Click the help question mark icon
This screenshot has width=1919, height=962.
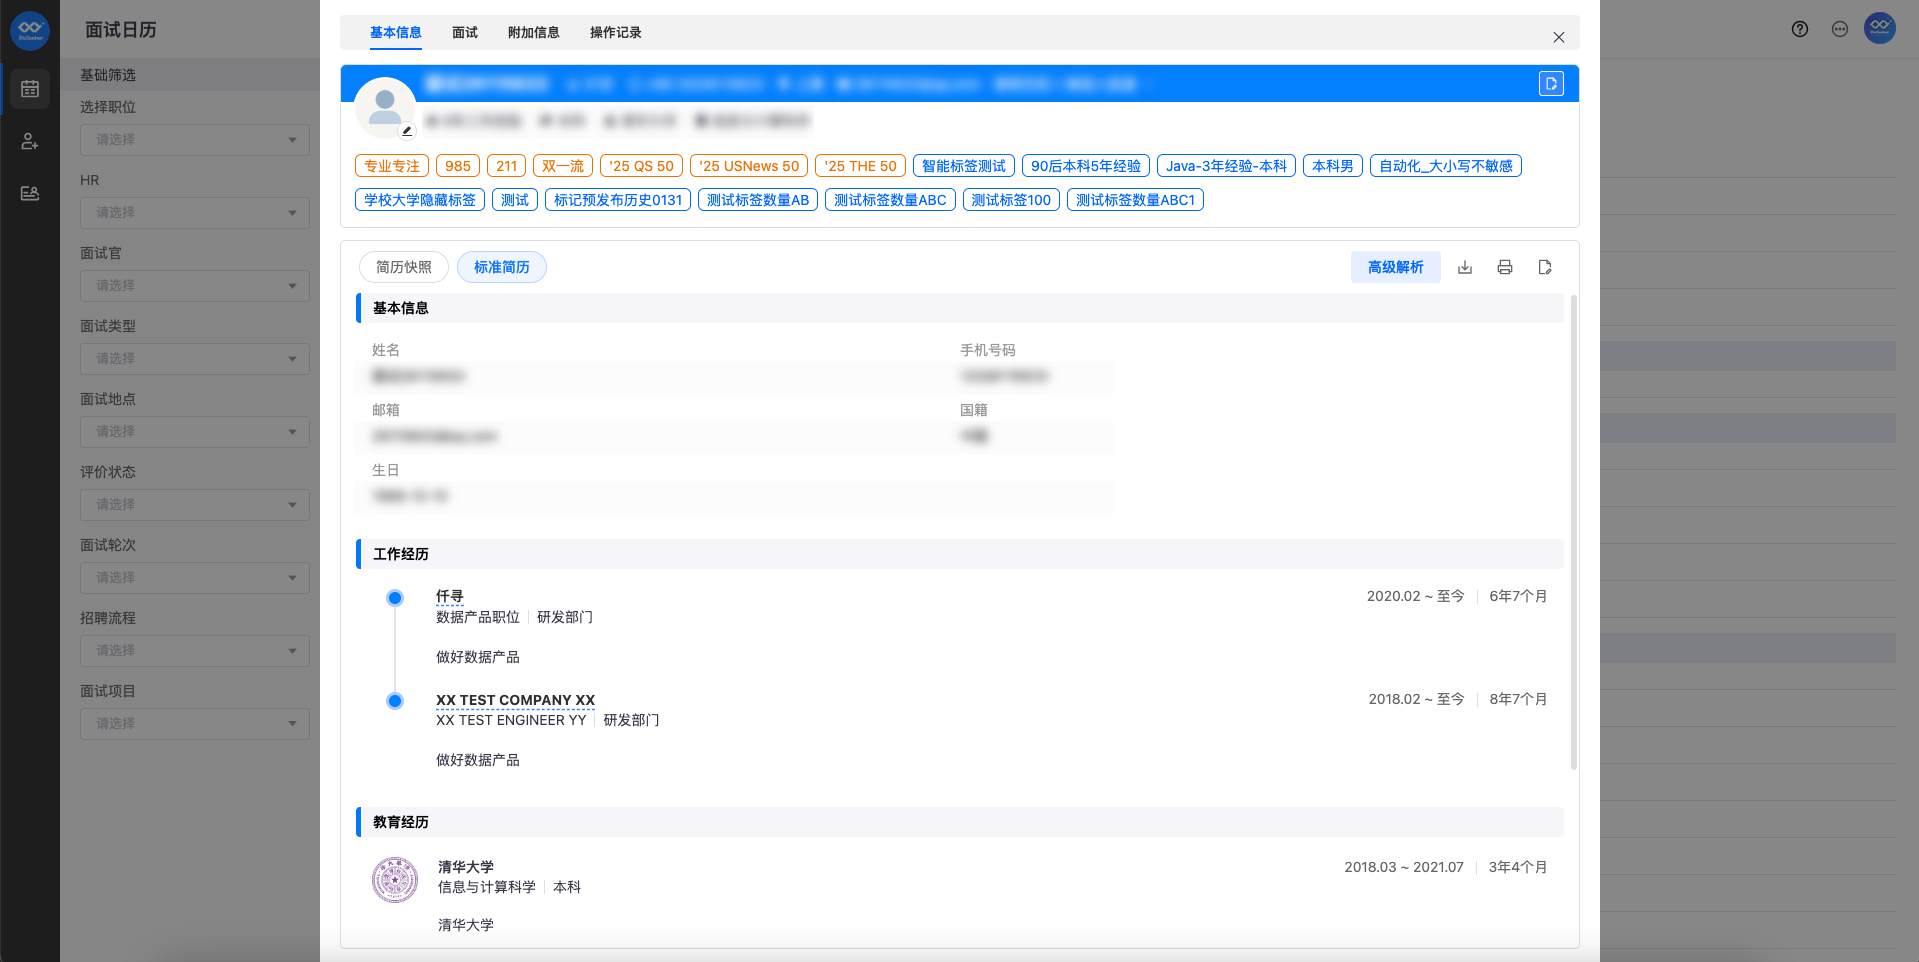coord(1800,29)
